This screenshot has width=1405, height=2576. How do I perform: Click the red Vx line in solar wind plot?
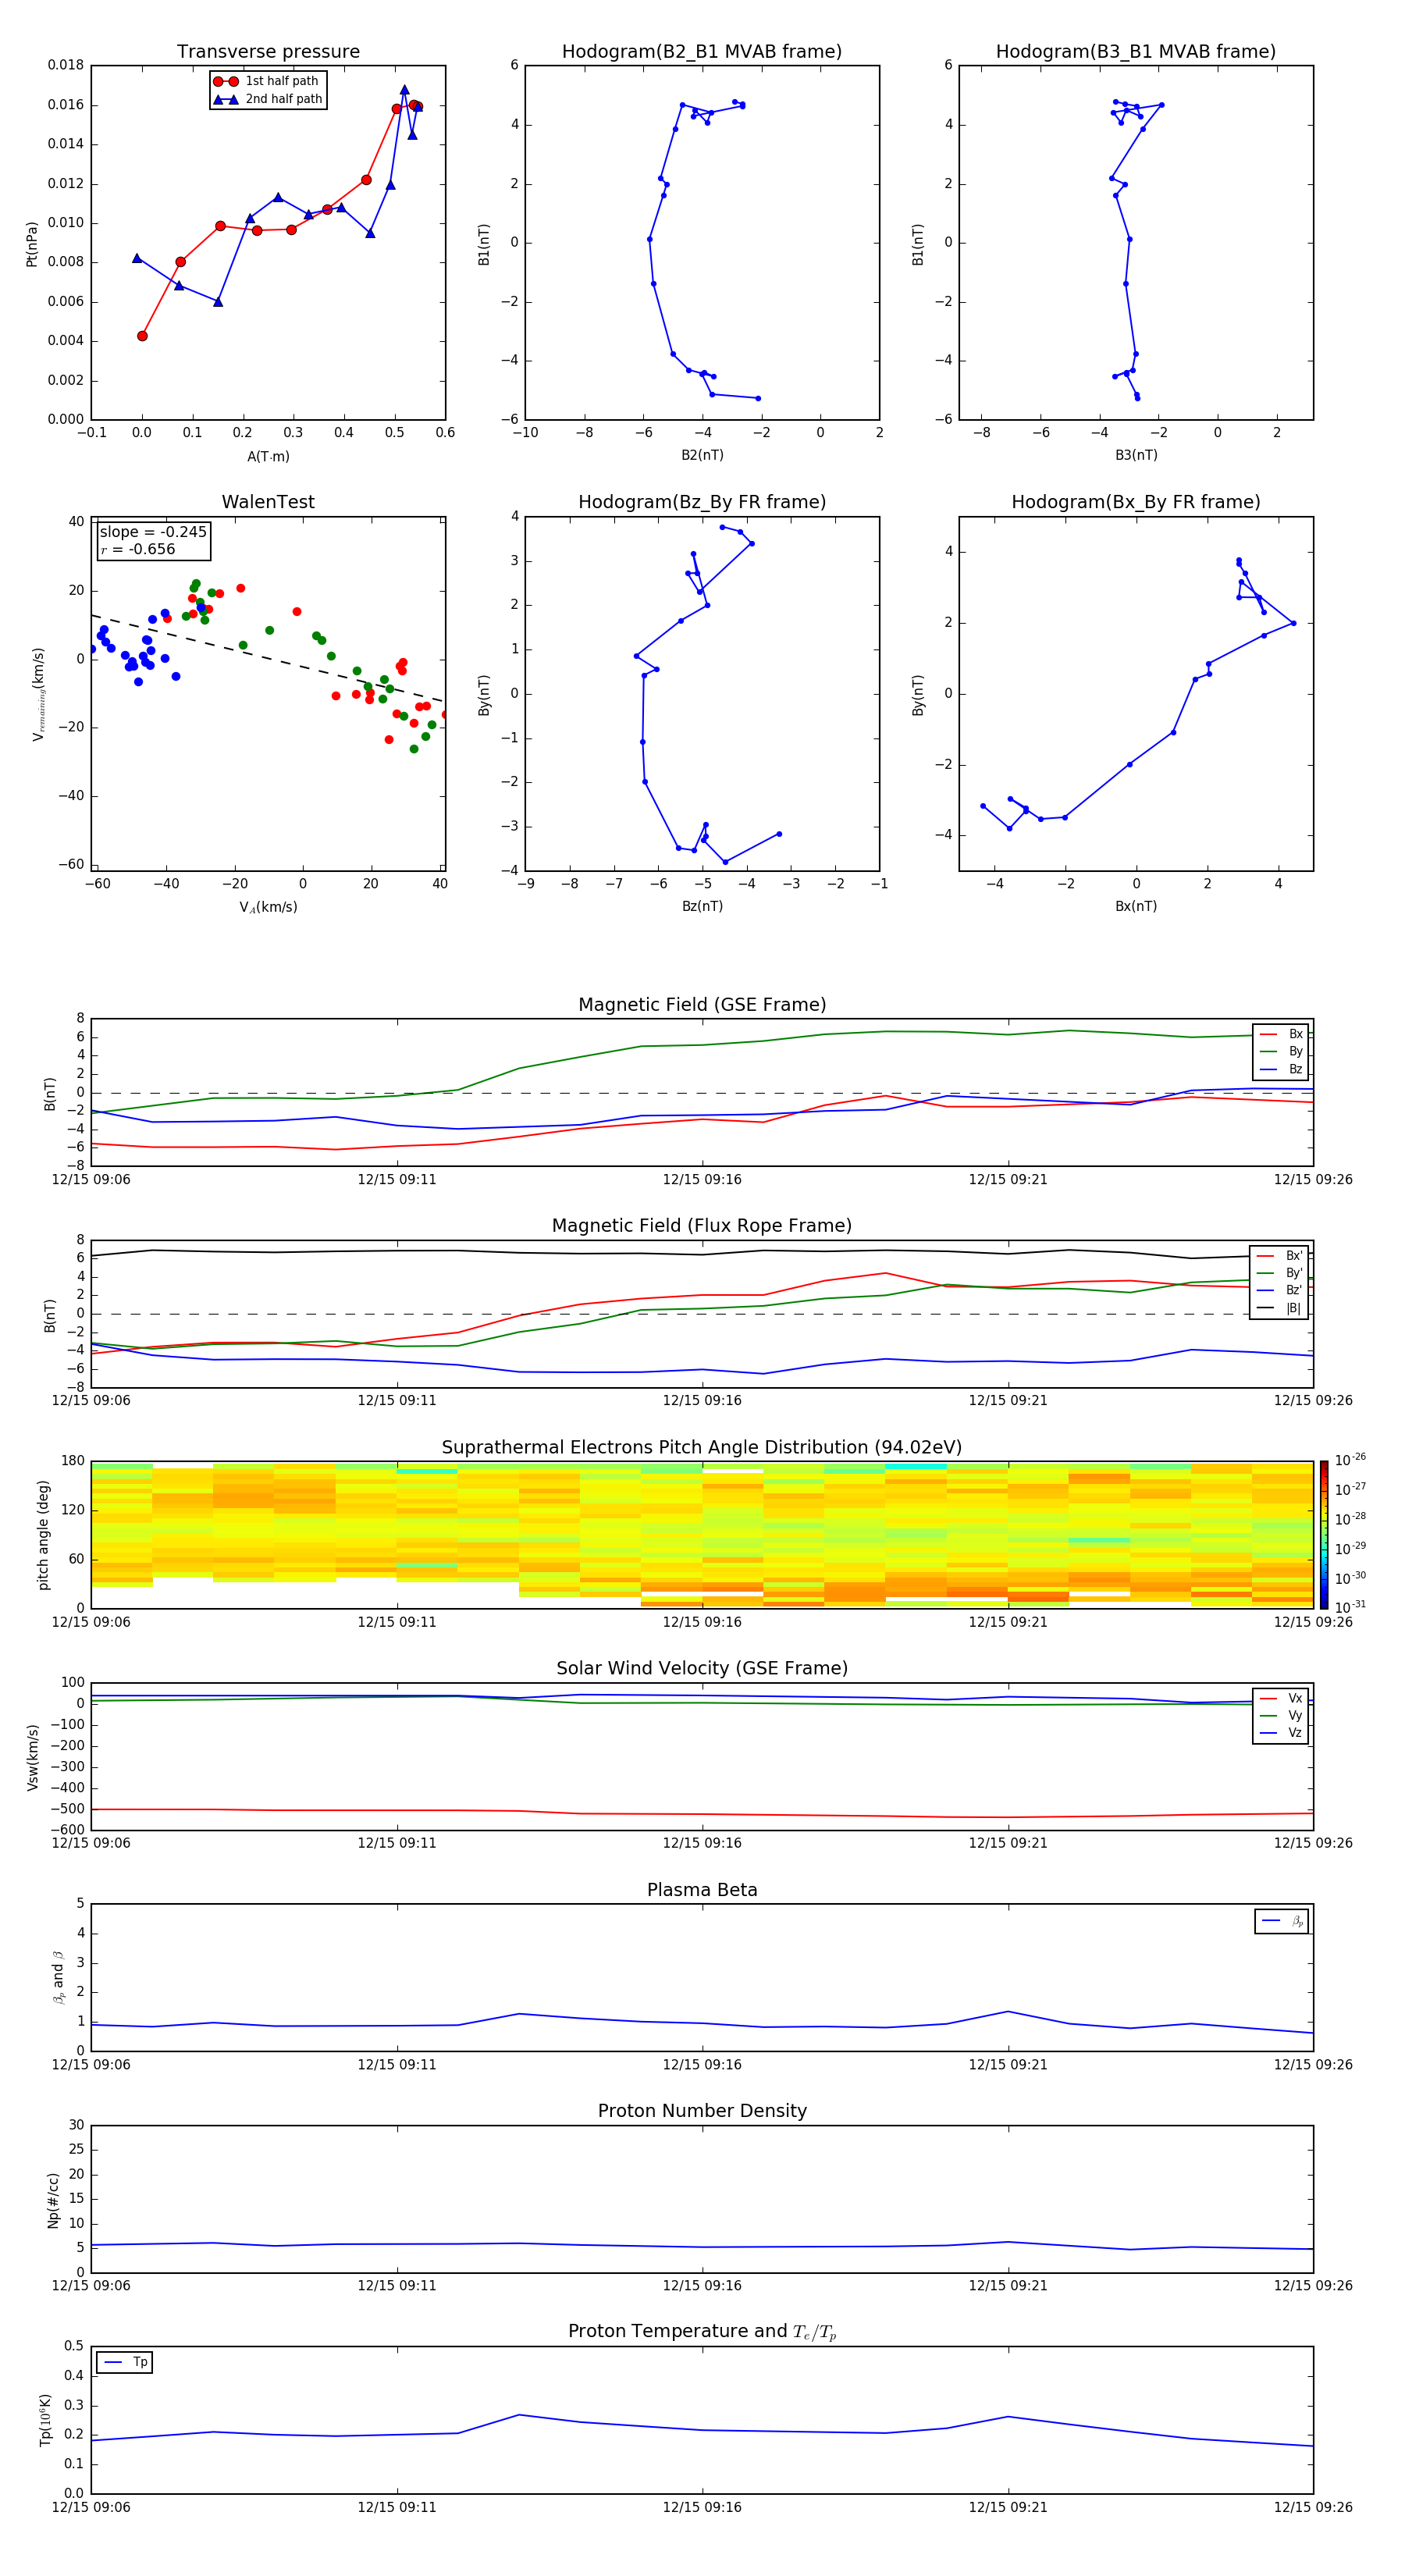pyautogui.click(x=702, y=1813)
